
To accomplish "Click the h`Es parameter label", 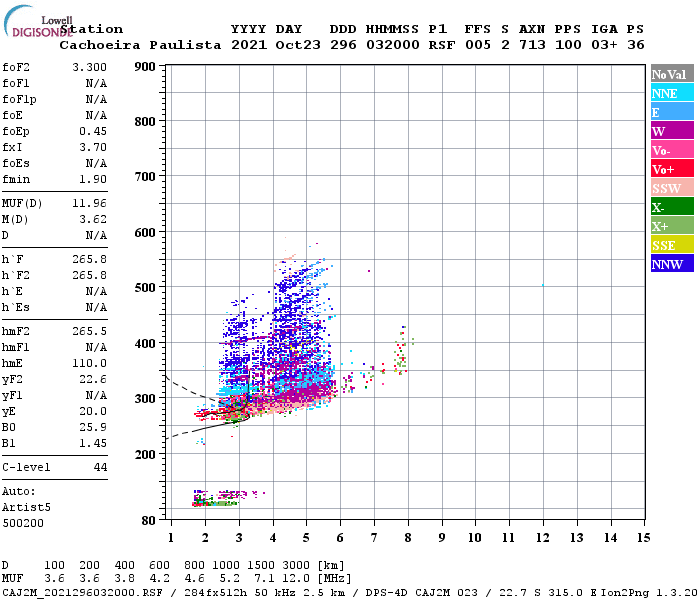I will 16,308.
